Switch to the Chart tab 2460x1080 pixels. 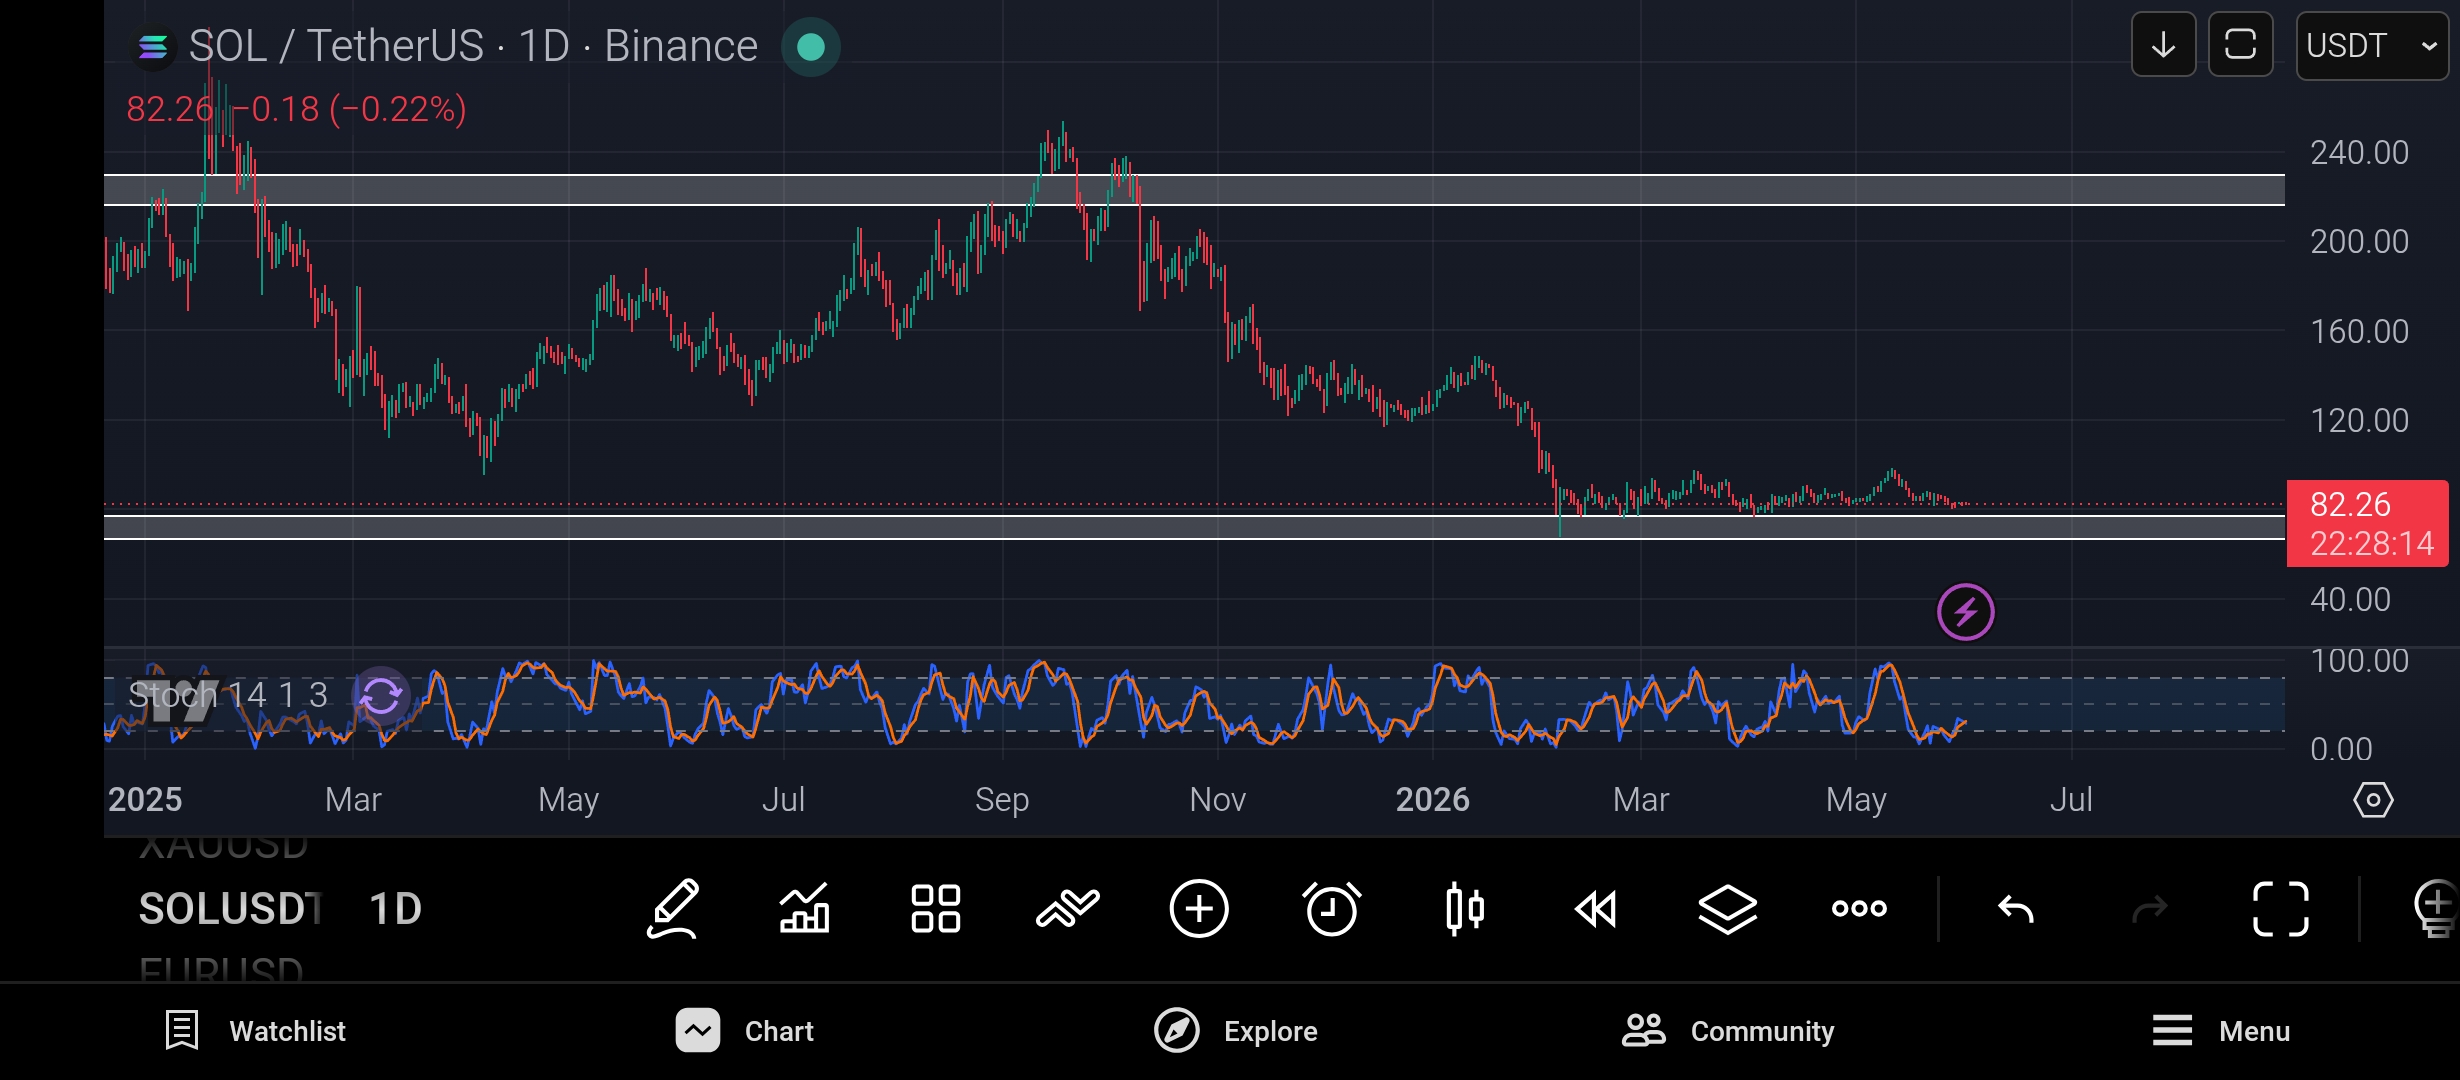pyautogui.click(x=745, y=1031)
